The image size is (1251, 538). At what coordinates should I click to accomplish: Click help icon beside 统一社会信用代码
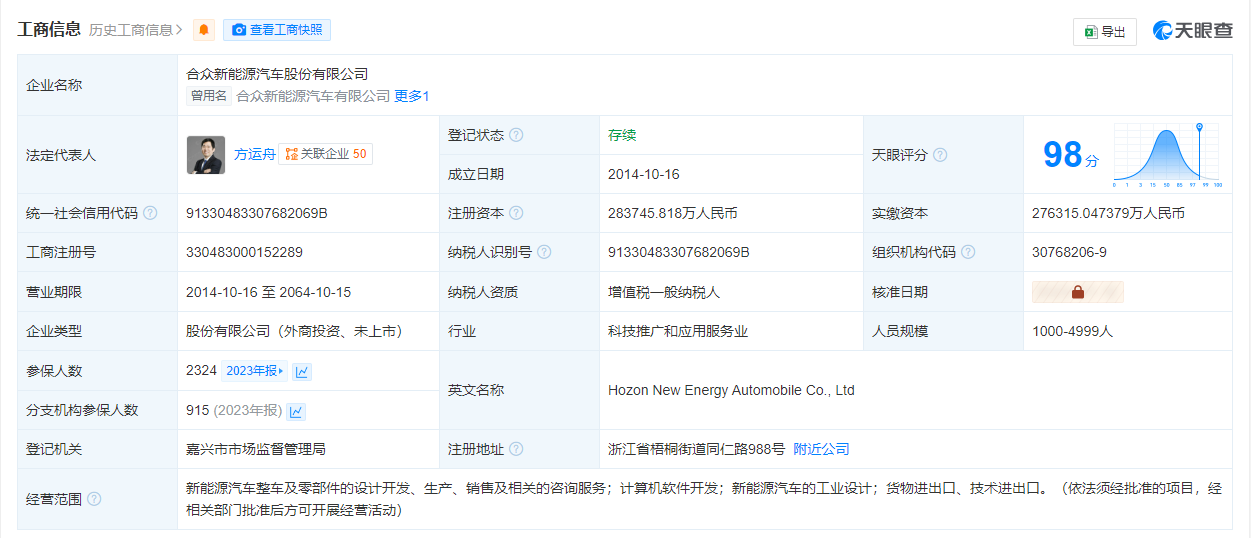150,213
